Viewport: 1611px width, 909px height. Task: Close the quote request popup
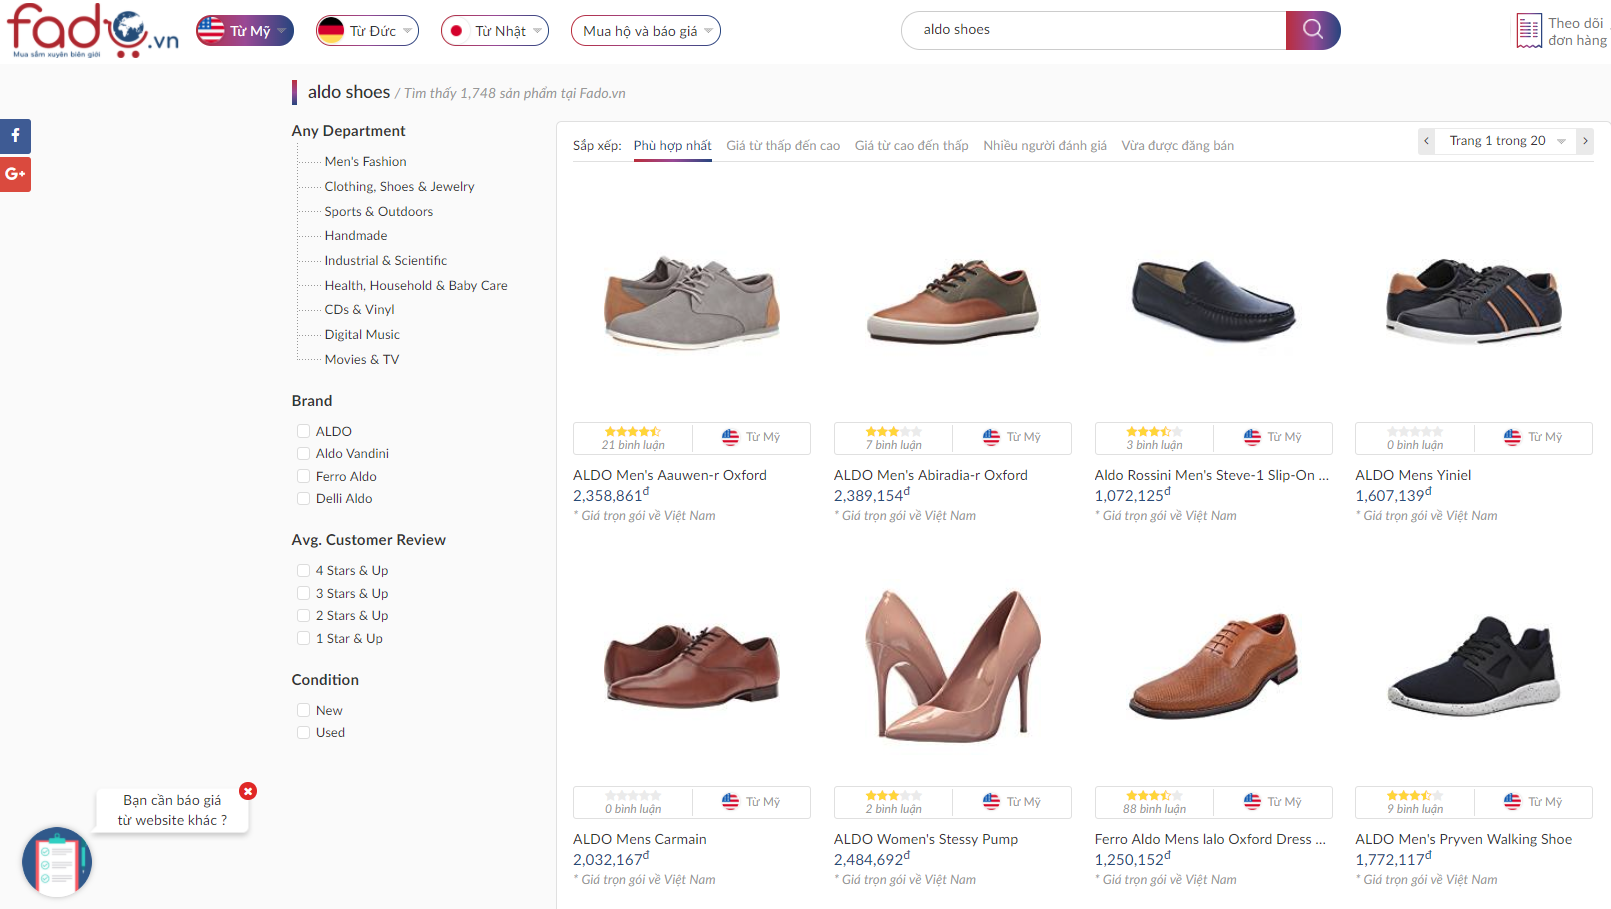coord(248,791)
